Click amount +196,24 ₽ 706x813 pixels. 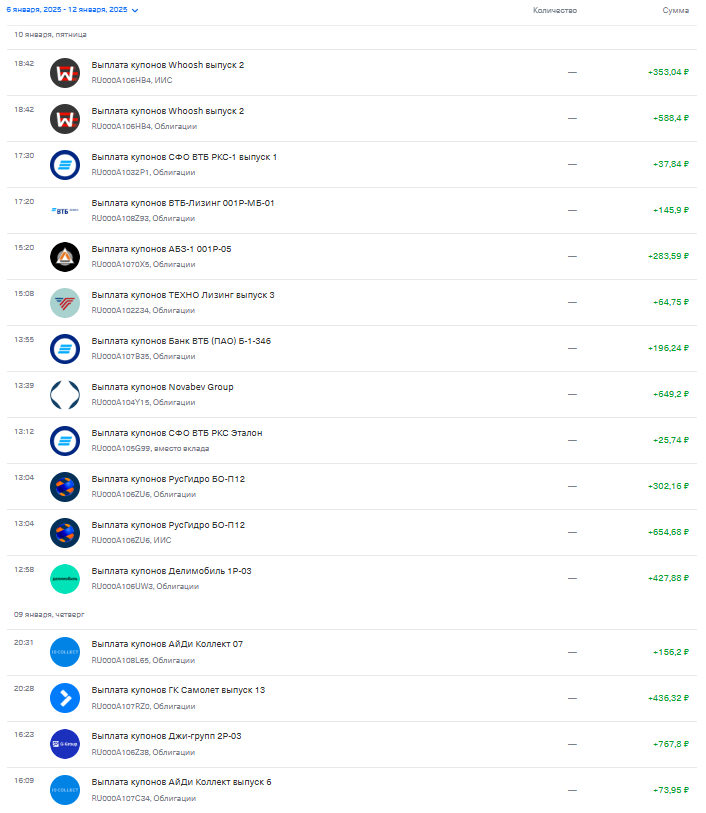pyautogui.click(x=668, y=348)
